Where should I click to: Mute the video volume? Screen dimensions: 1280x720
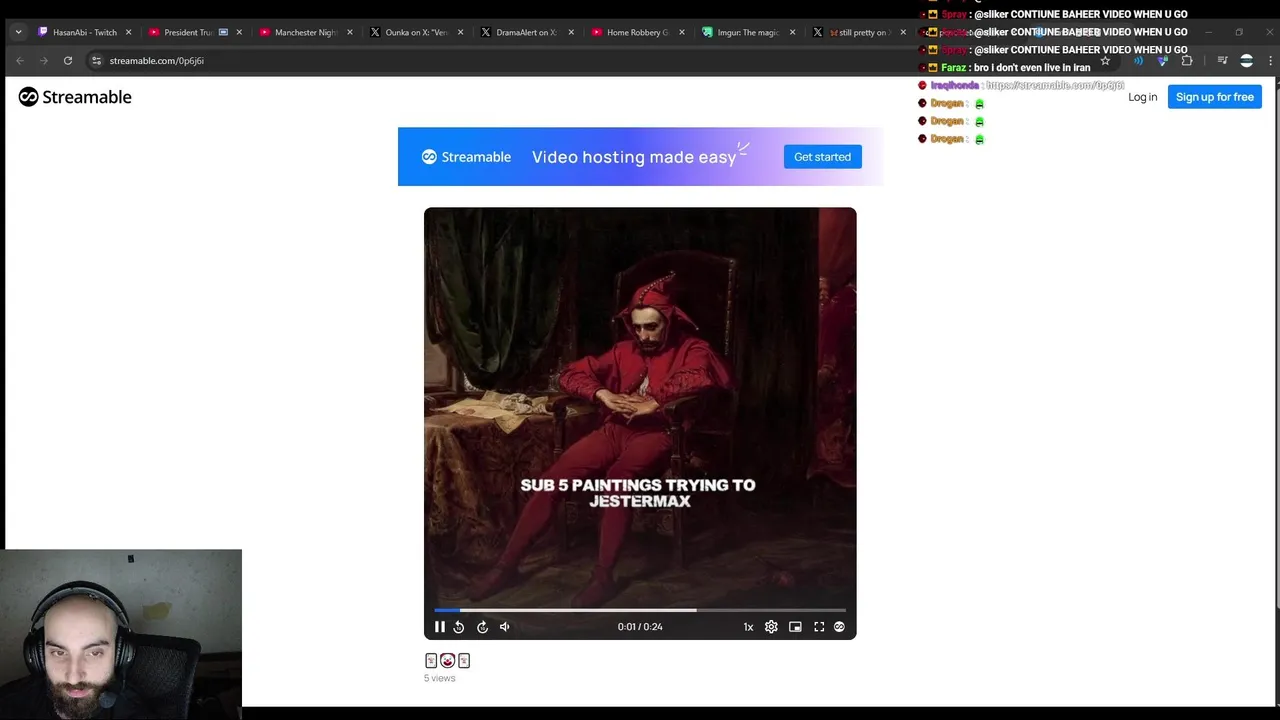pos(505,627)
